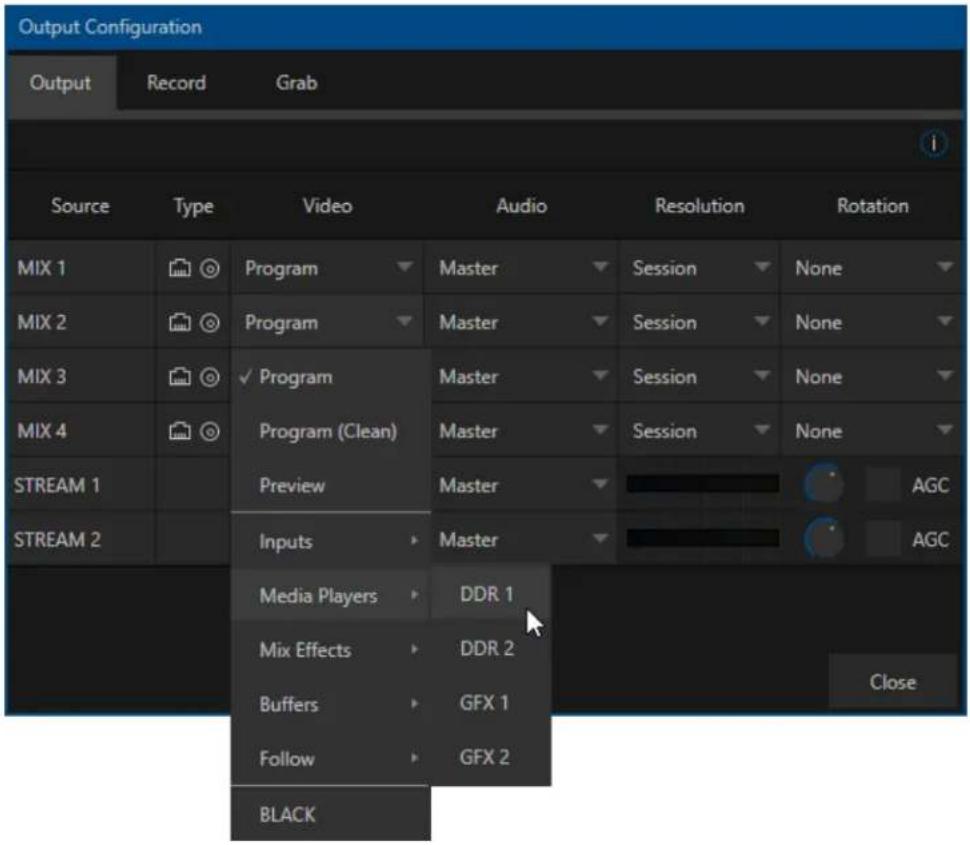Click STREAM 2 audio gain knob
The image size is (970, 845).
point(824,539)
